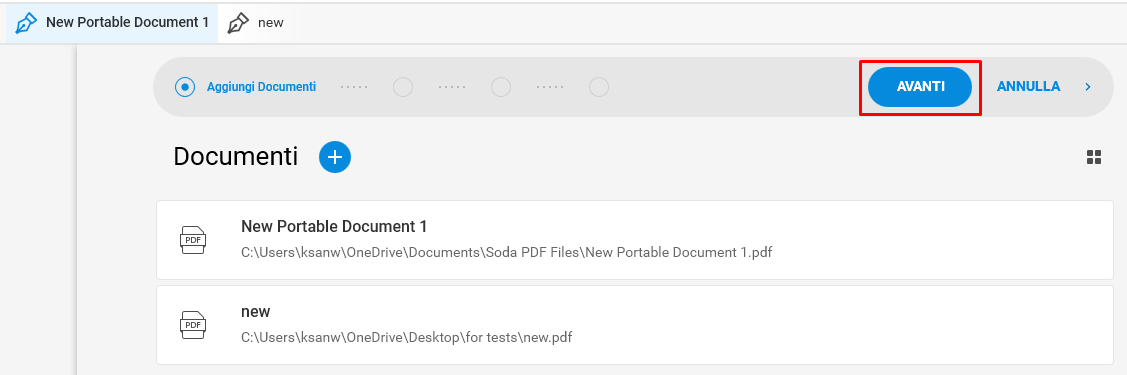This screenshot has height=375, width=1127.
Task: Click the AVANTI button
Action: pyautogui.click(x=920, y=87)
